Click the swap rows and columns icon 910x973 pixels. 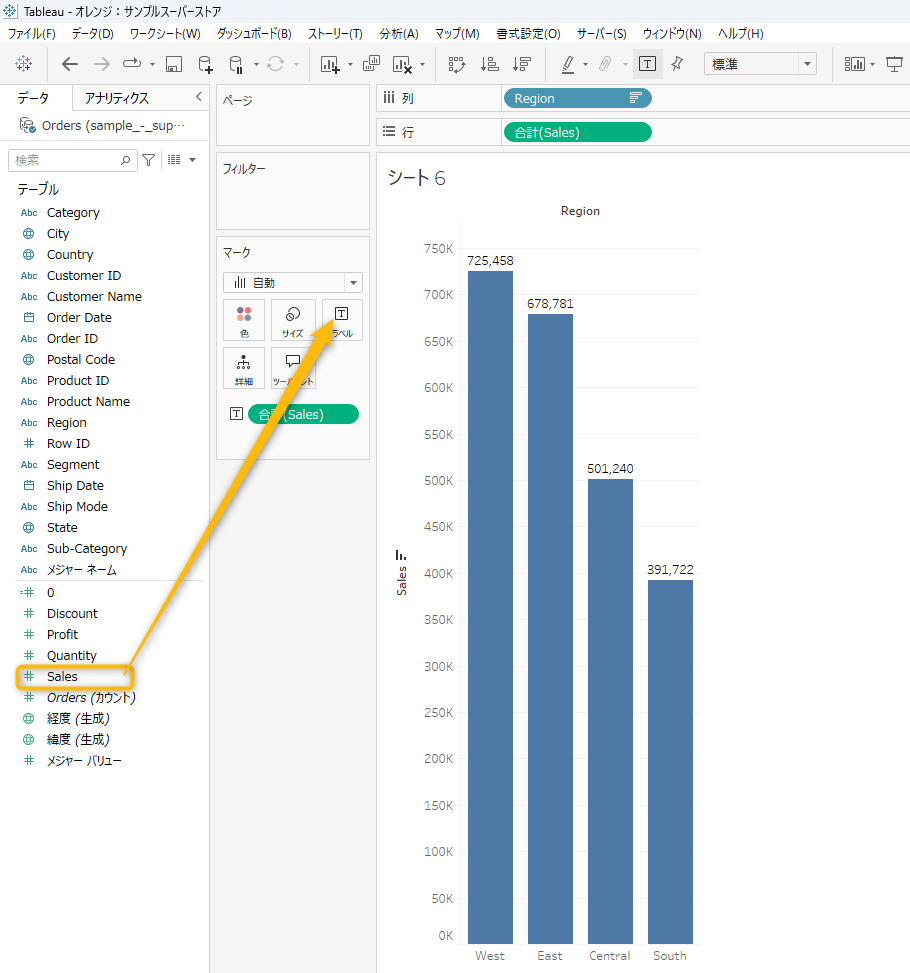[x=457, y=64]
